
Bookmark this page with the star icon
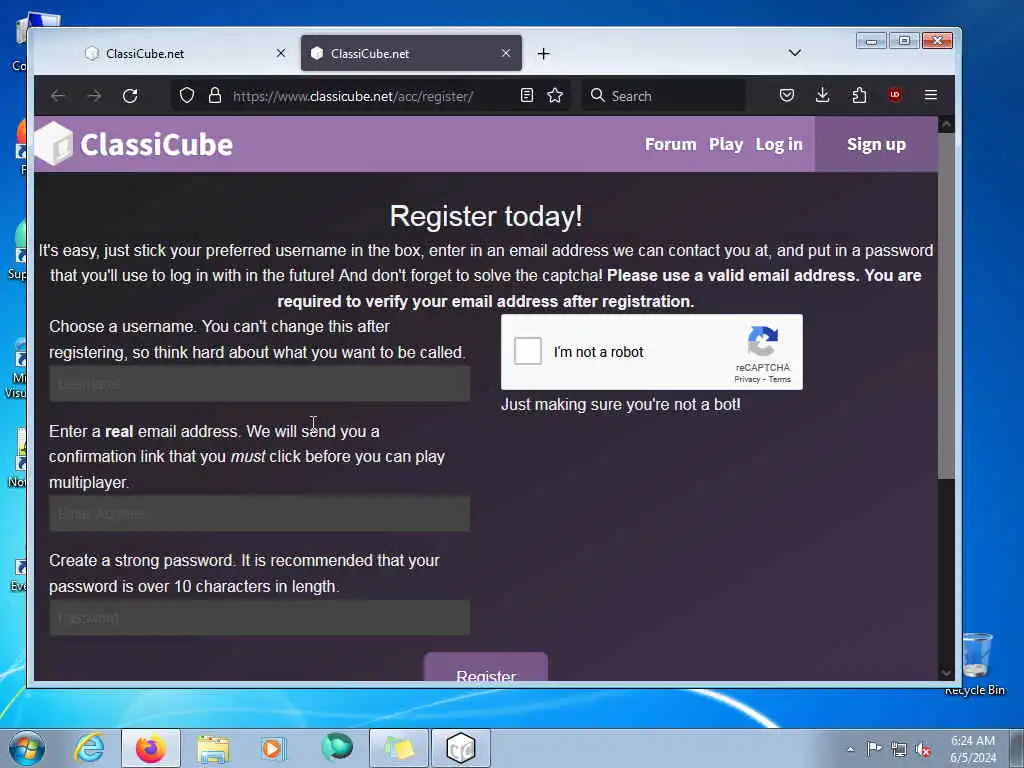click(x=555, y=95)
